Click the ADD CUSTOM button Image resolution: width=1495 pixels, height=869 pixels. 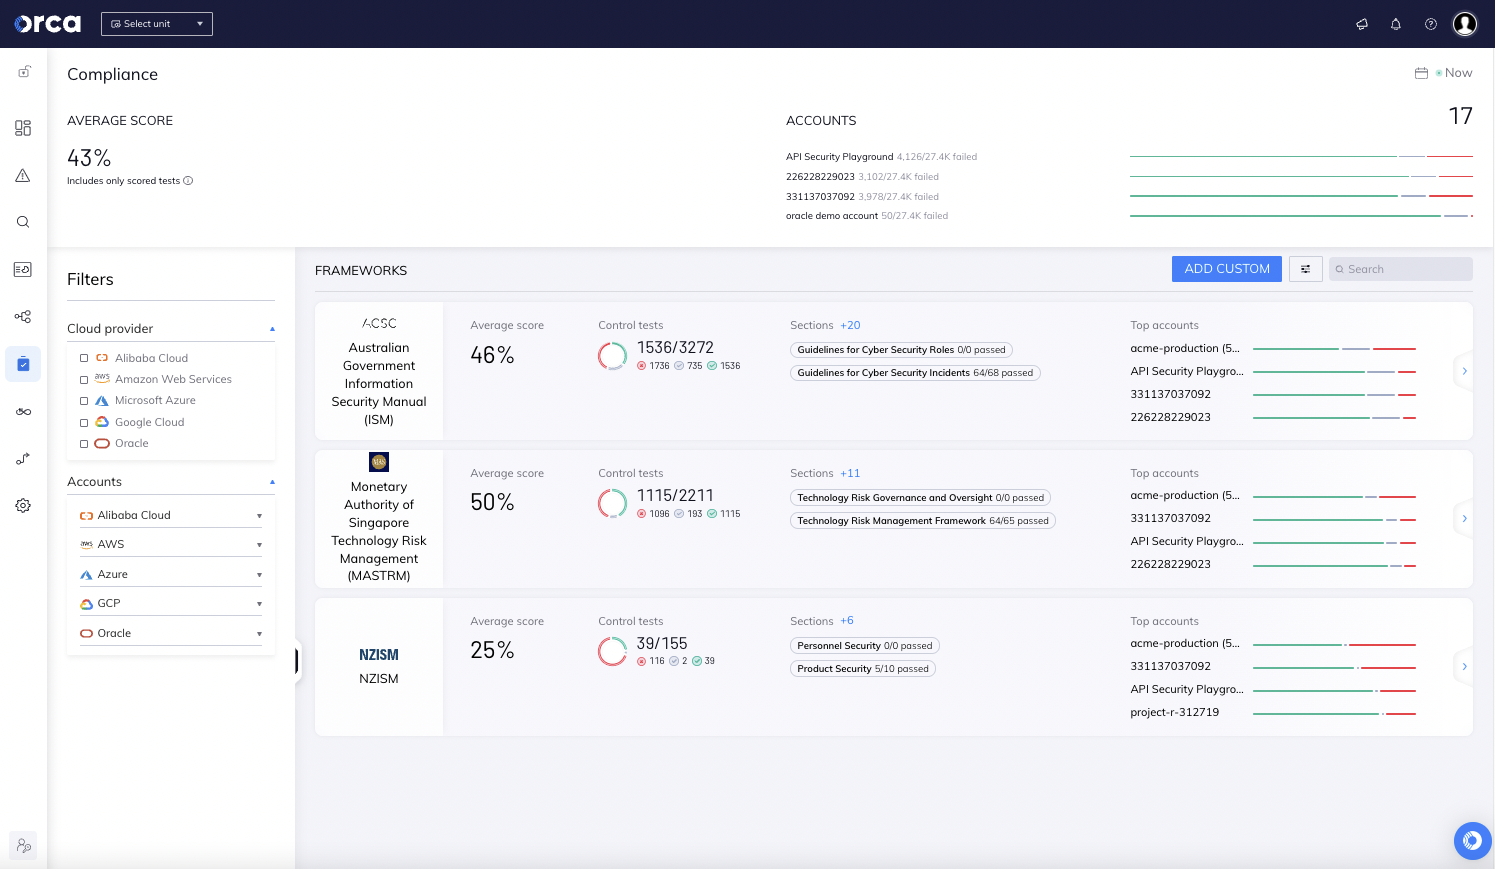[x=1226, y=268]
